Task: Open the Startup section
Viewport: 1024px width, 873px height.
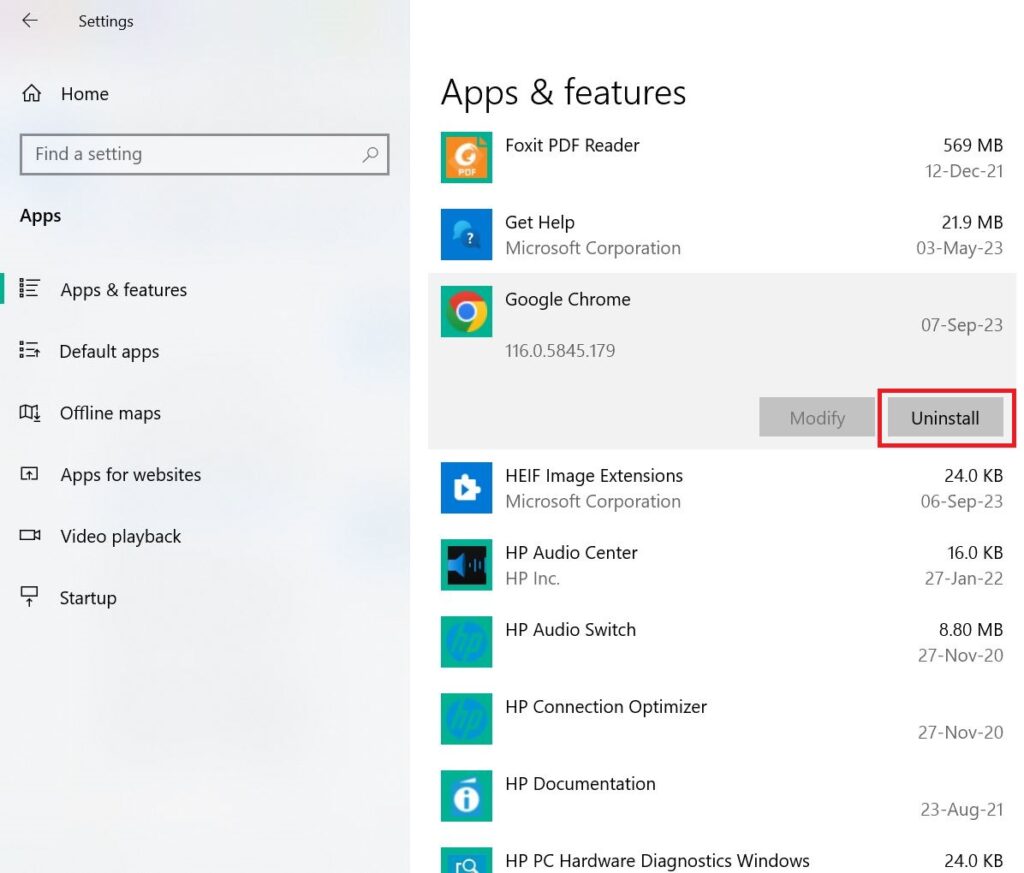Action: pyautogui.click(x=88, y=597)
